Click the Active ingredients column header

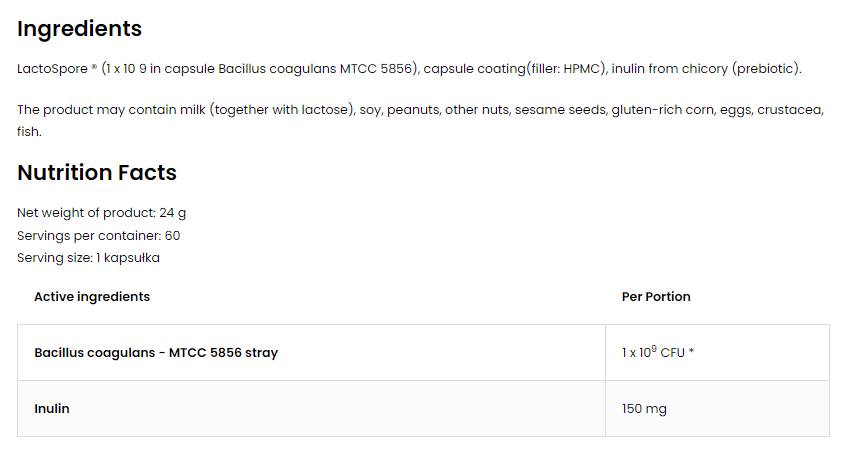[x=92, y=297]
